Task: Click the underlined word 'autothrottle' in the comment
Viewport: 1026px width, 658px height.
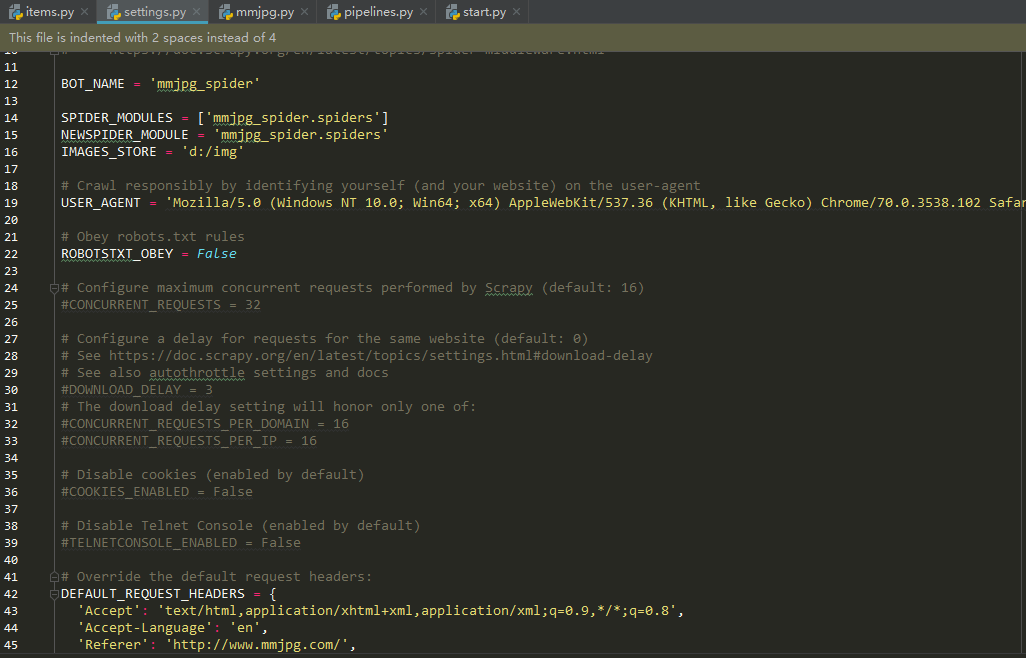Action: 197,373
